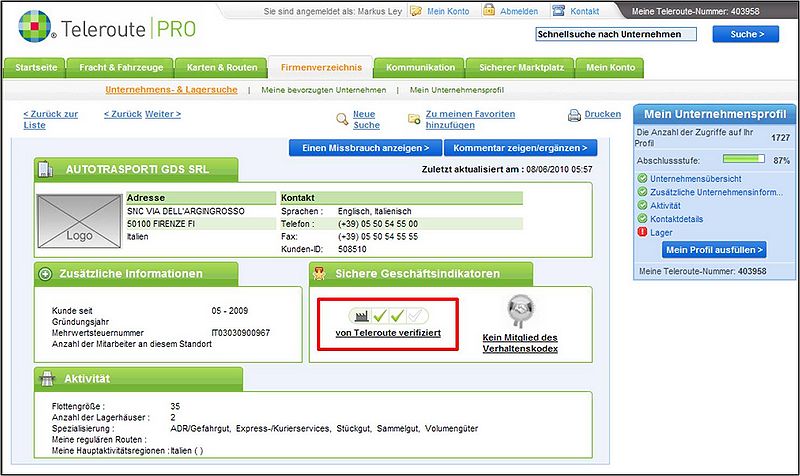Click the red warning icon beside Lager
Viewport: 800px width, 476px height.
pyautogui.click(x=642, y=232)
